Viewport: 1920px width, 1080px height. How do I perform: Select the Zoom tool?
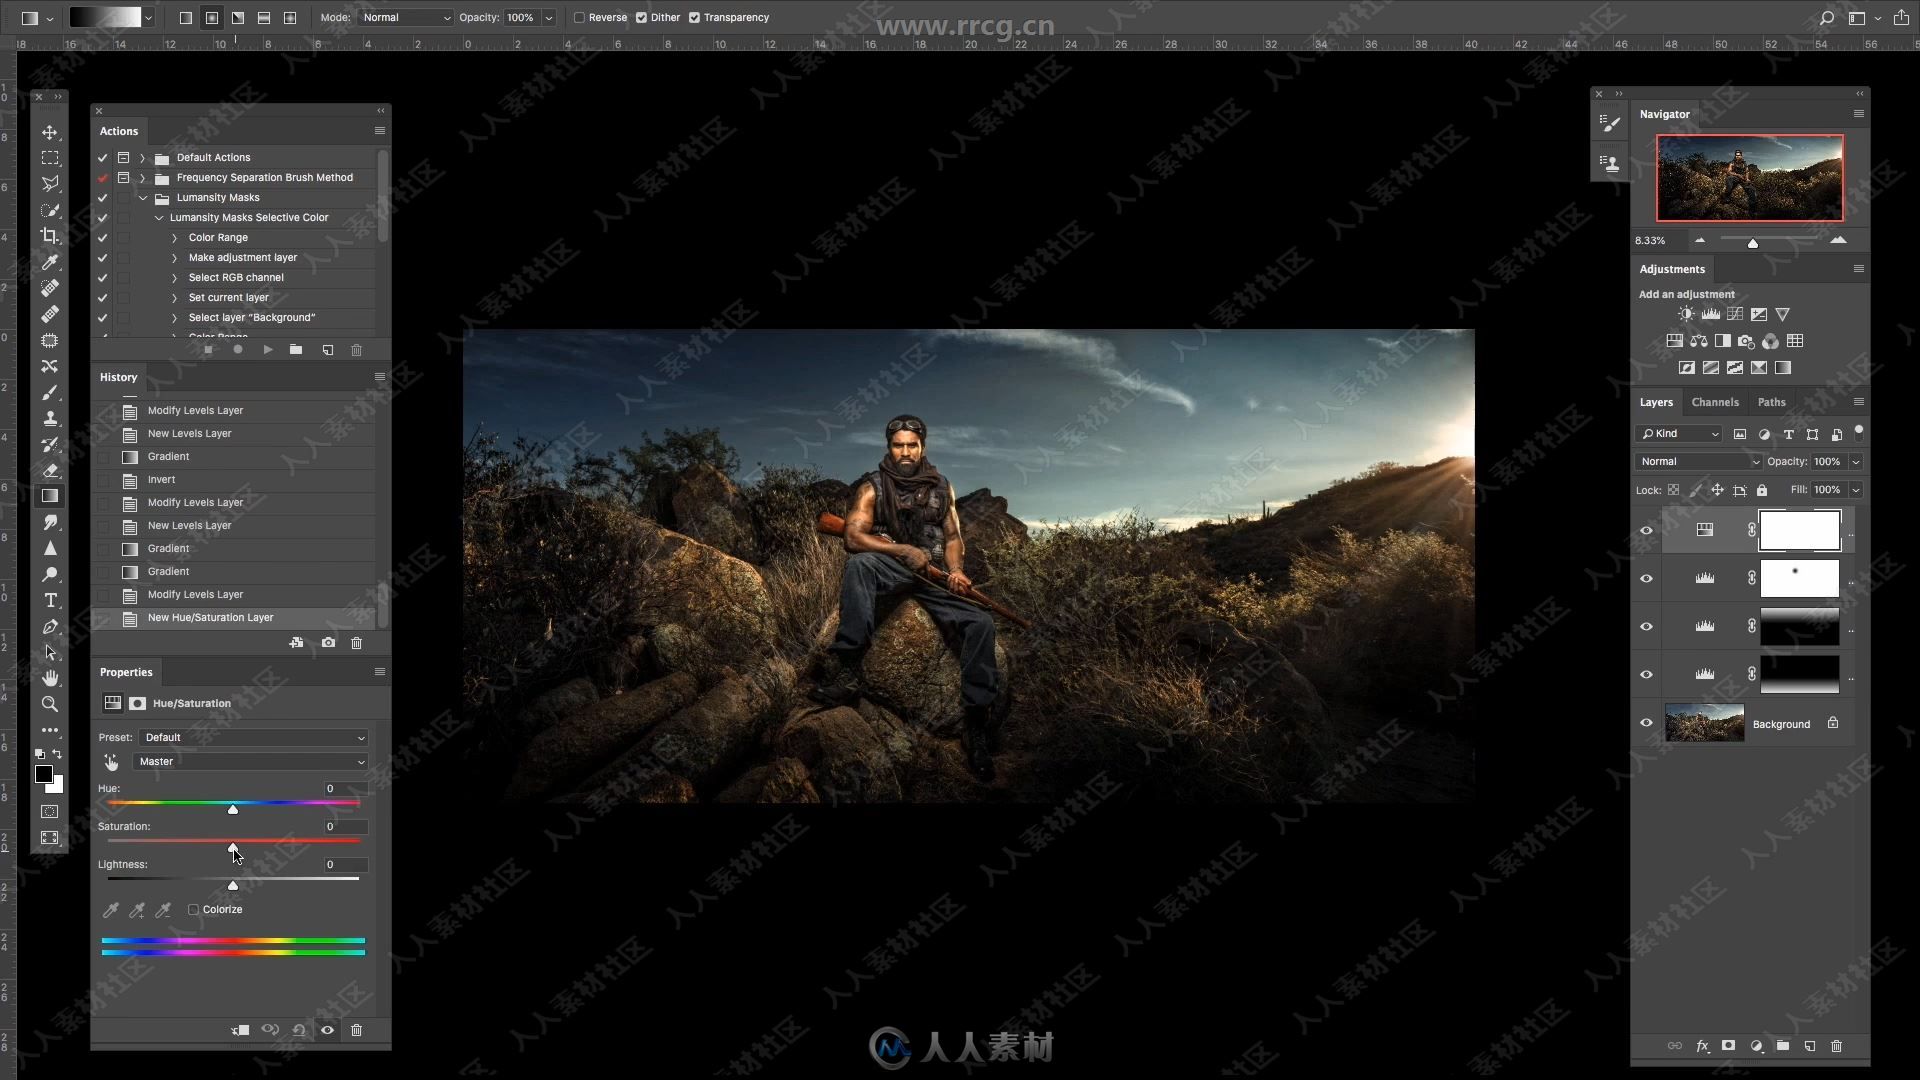click(50, 704)
